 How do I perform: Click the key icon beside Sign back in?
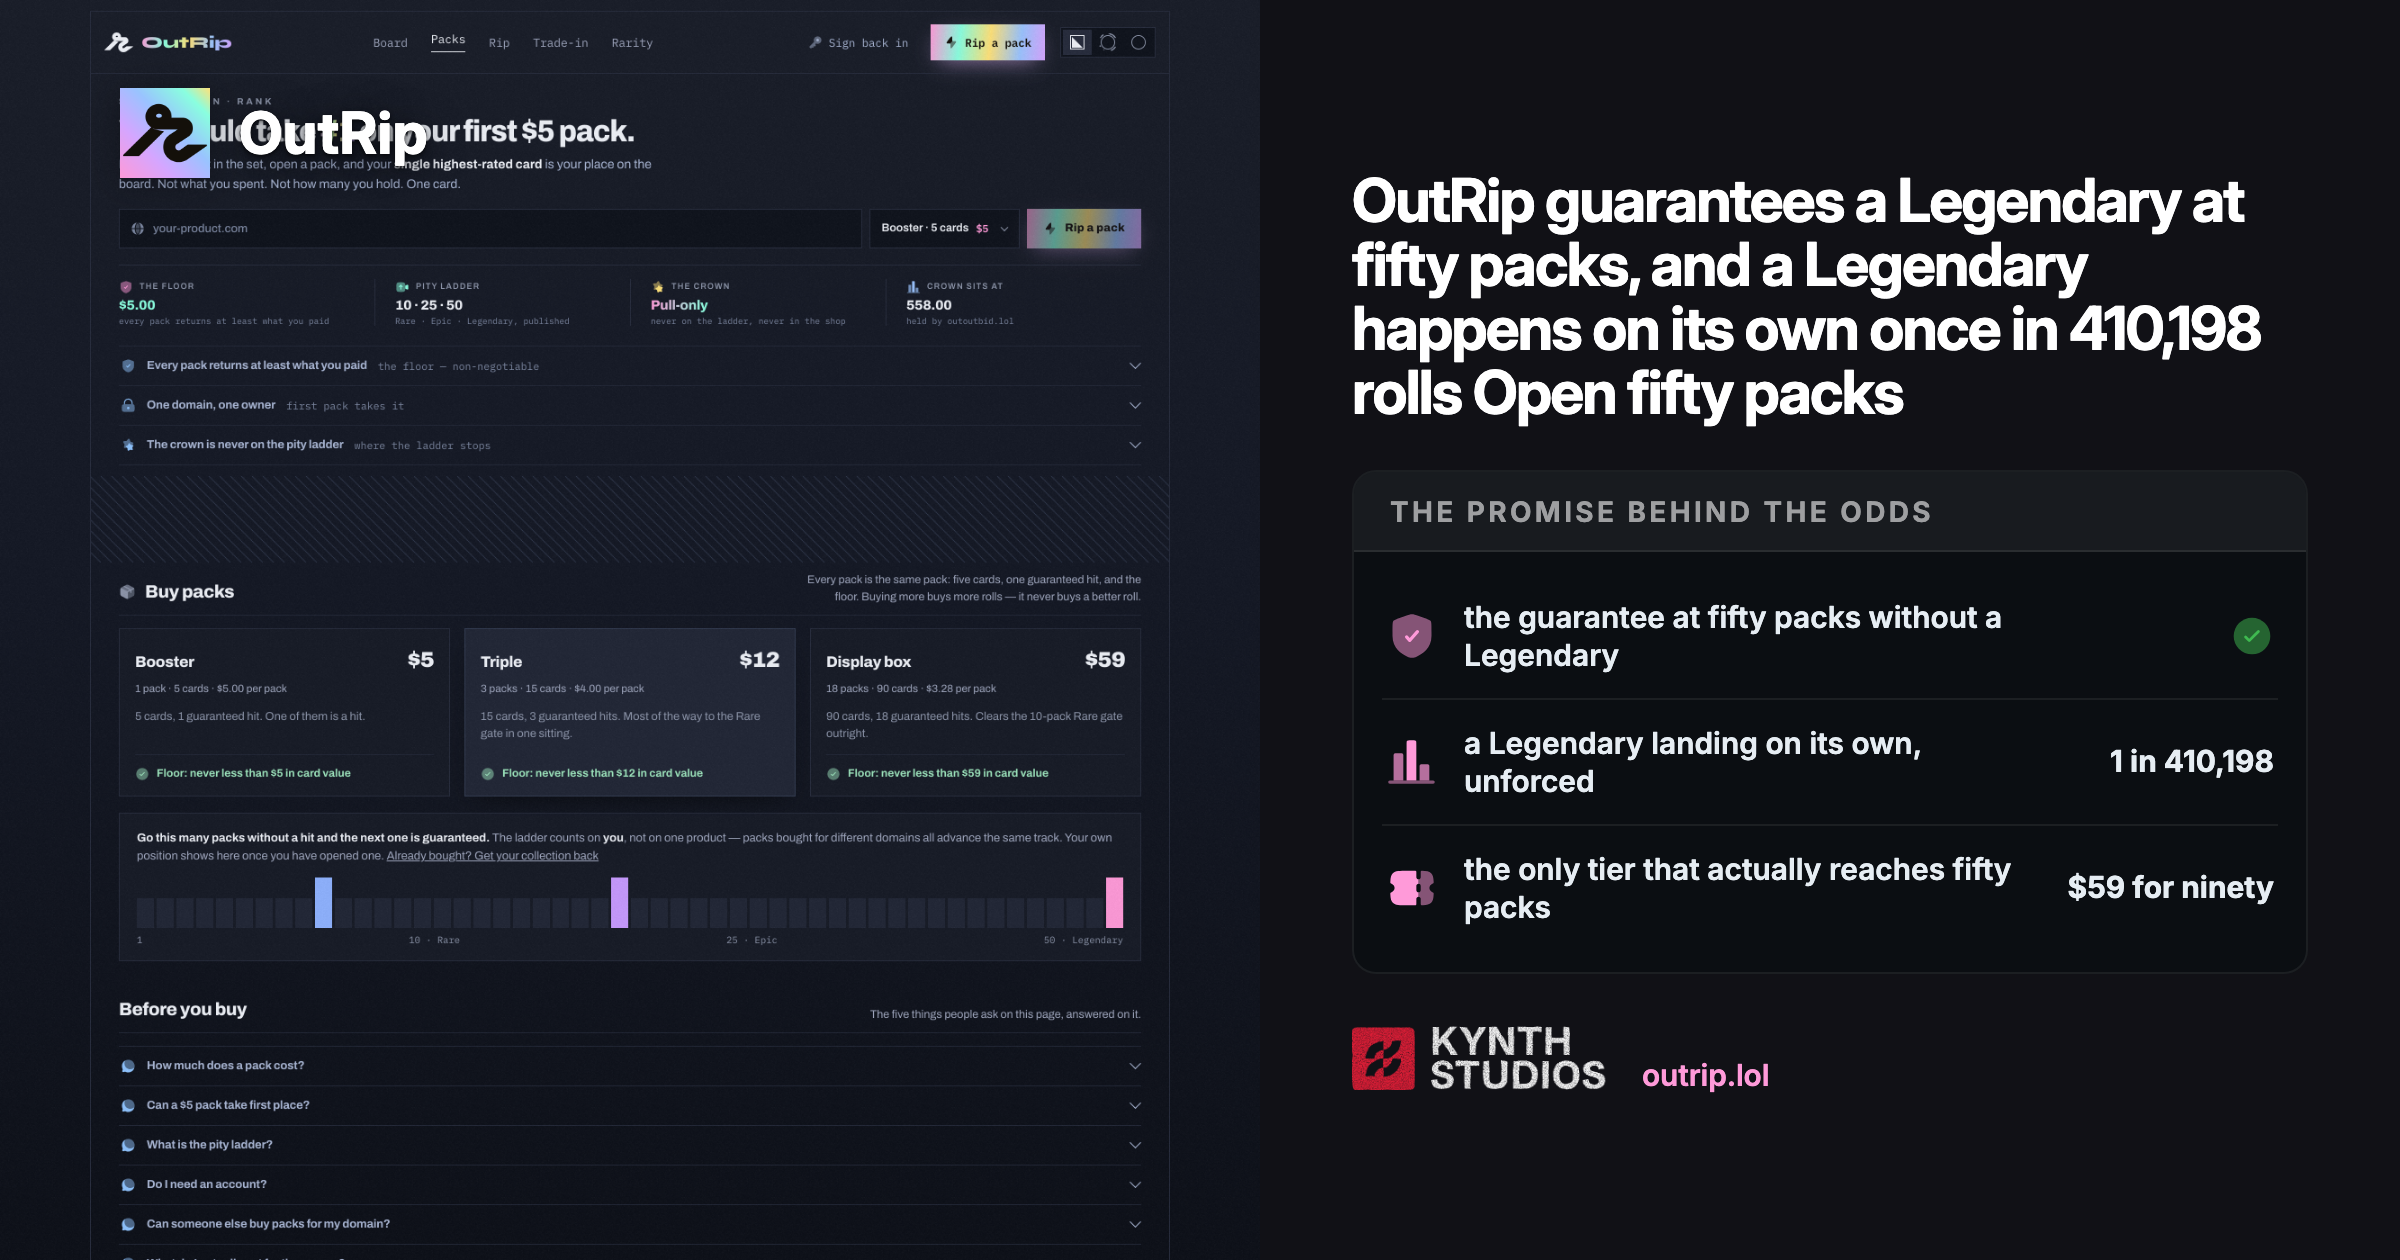click(x=815, y=43)
